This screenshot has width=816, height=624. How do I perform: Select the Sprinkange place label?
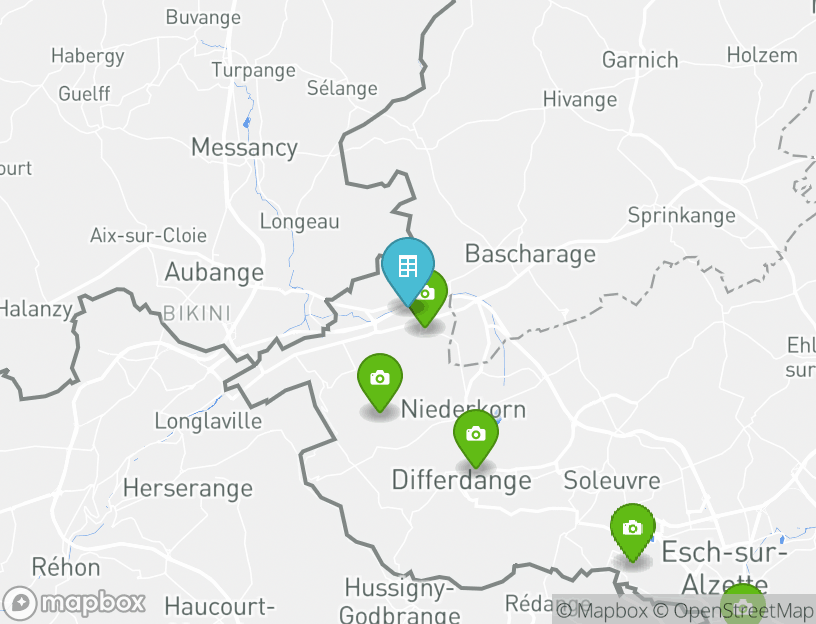pos(682,215)
